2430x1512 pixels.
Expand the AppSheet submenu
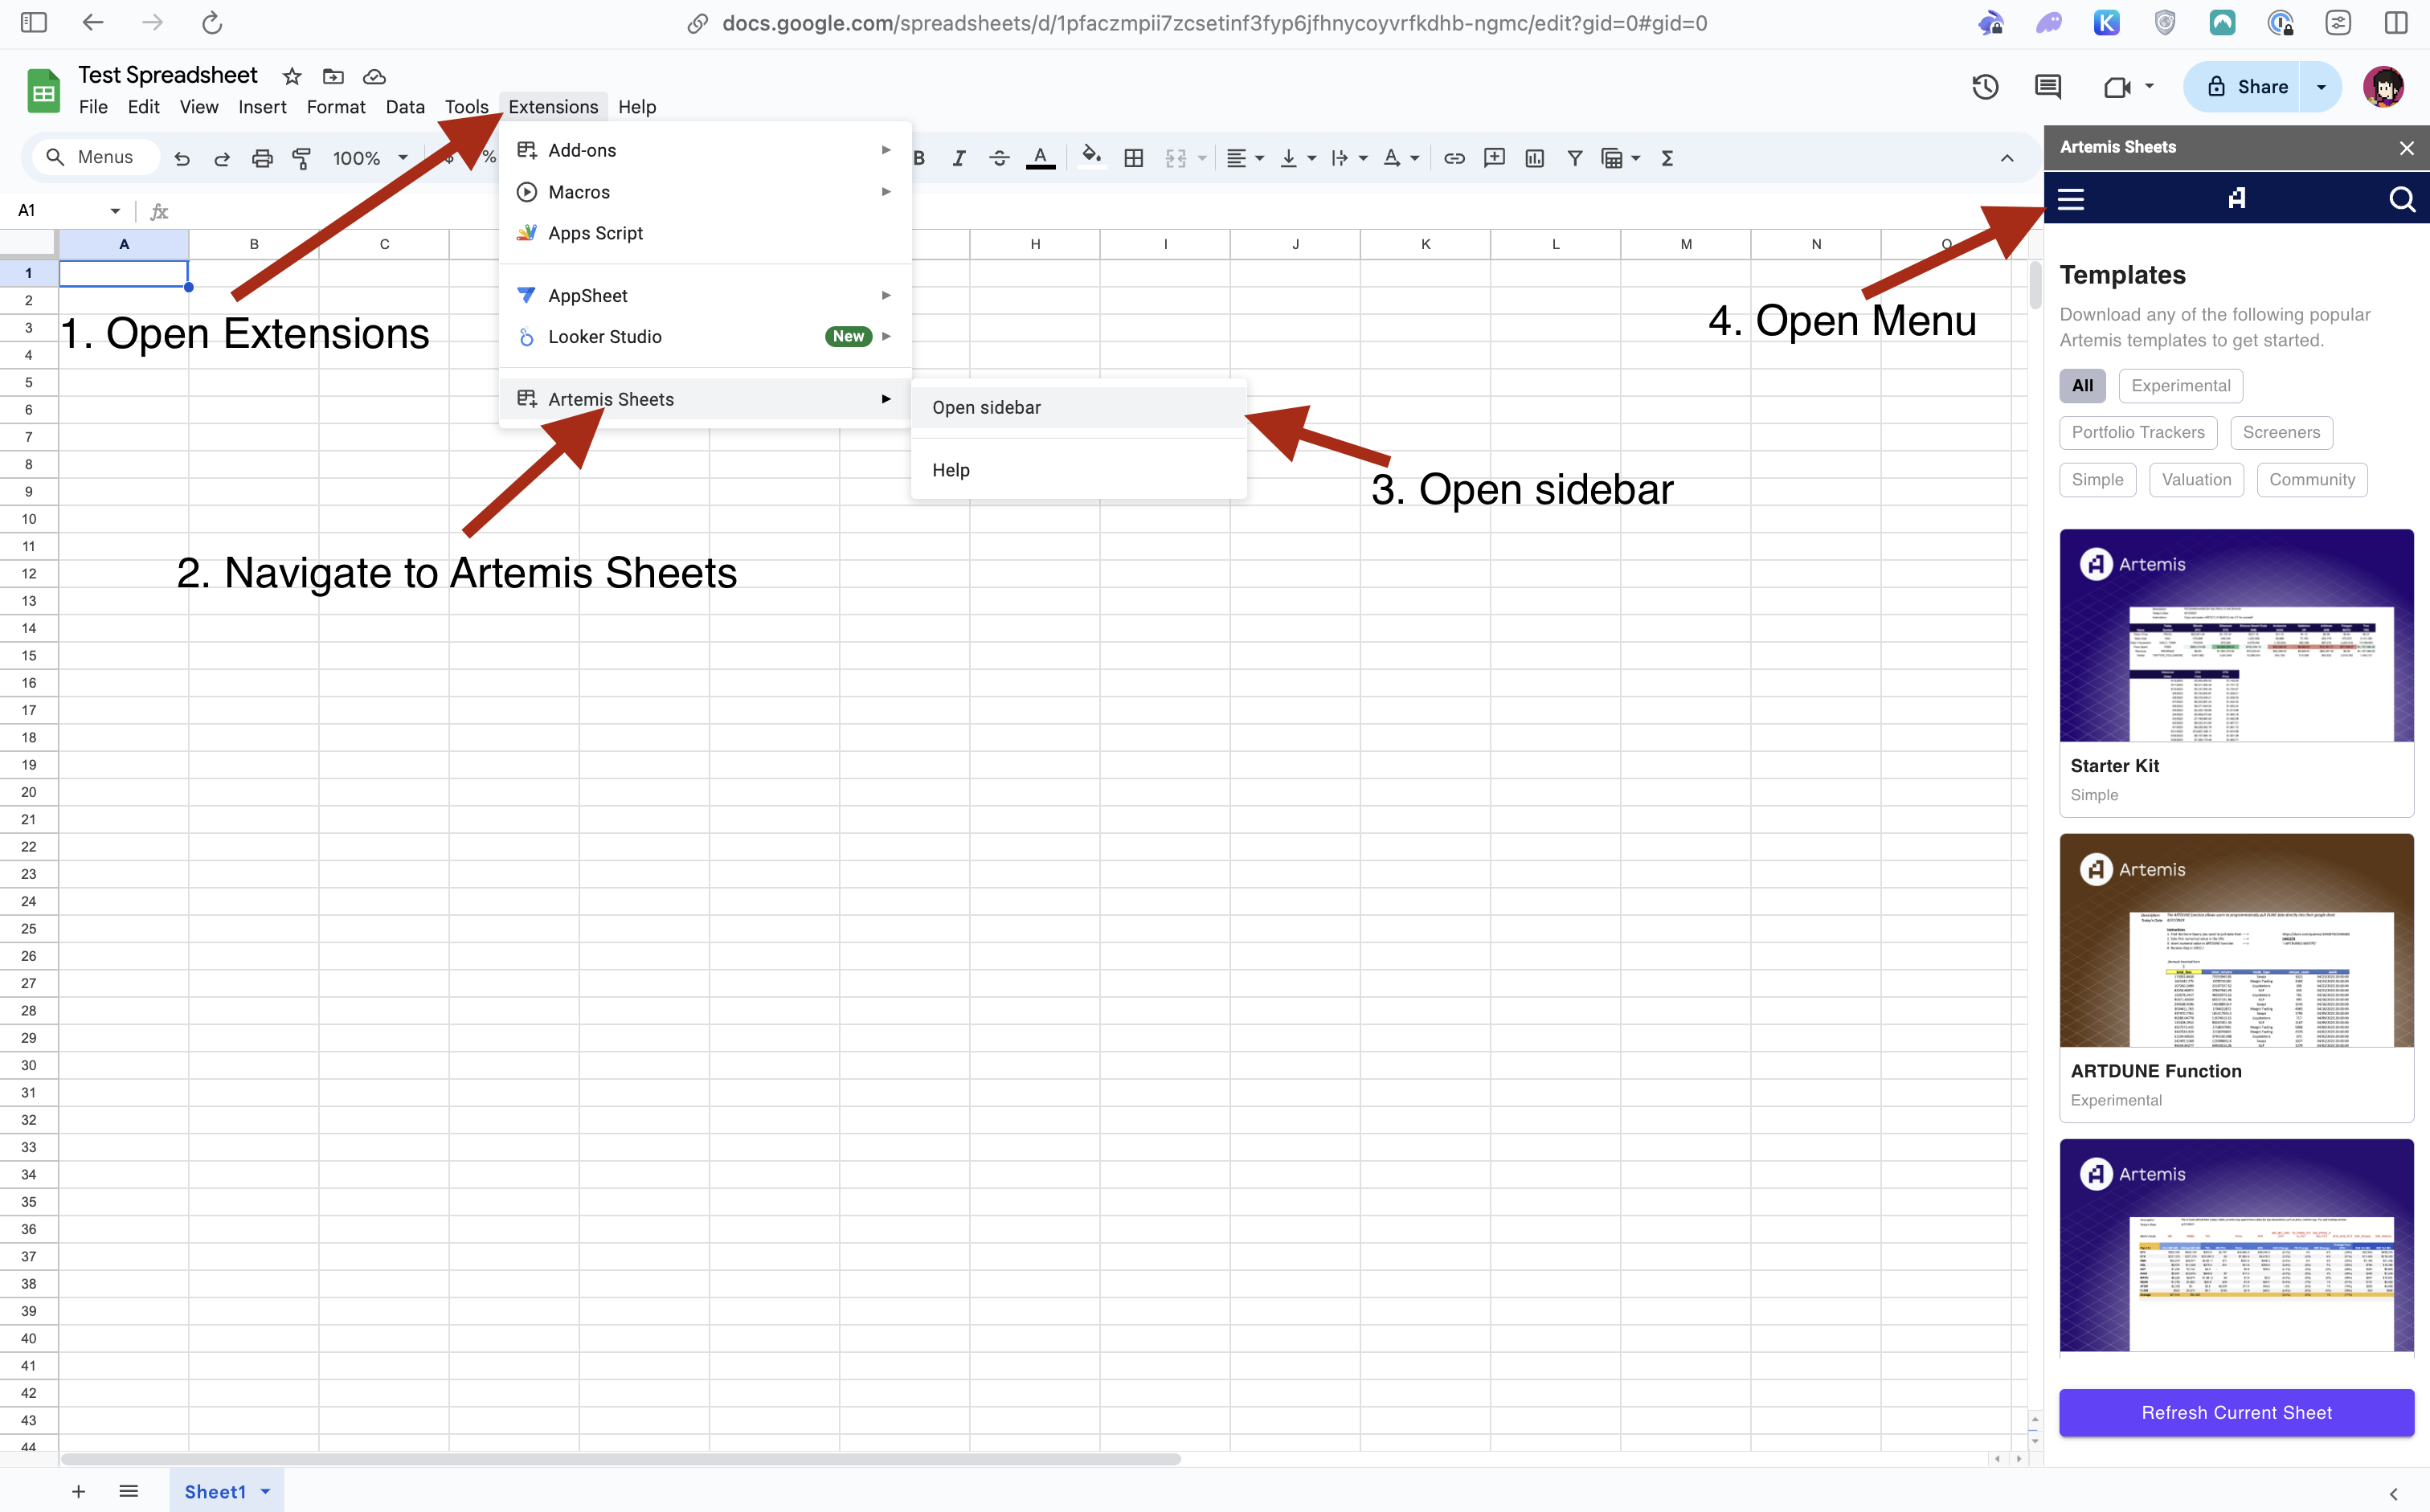[x=704, y=296]
